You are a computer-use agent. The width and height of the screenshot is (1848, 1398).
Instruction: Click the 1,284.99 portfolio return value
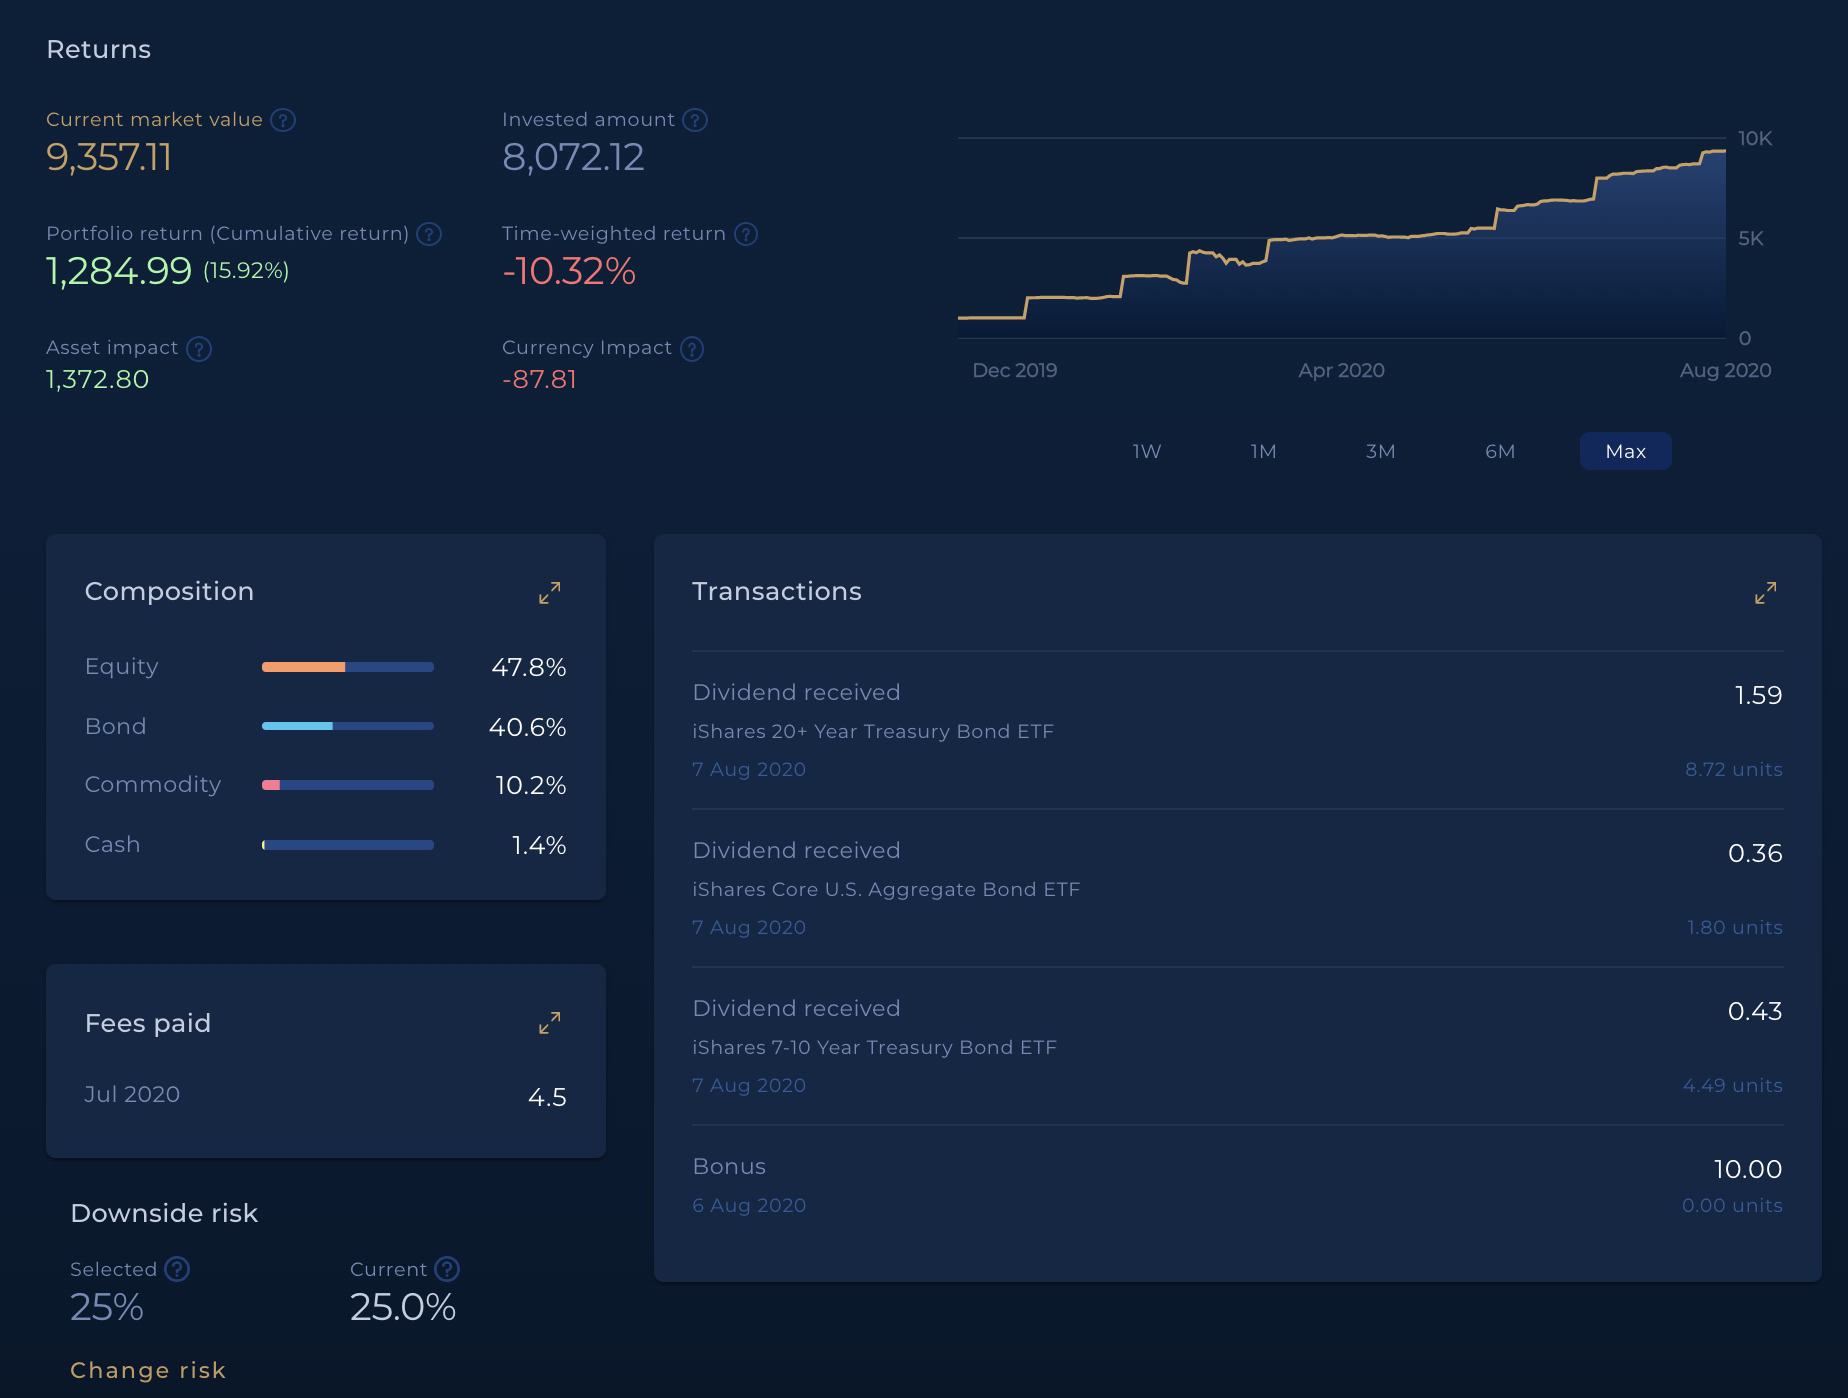coord(119,271)
